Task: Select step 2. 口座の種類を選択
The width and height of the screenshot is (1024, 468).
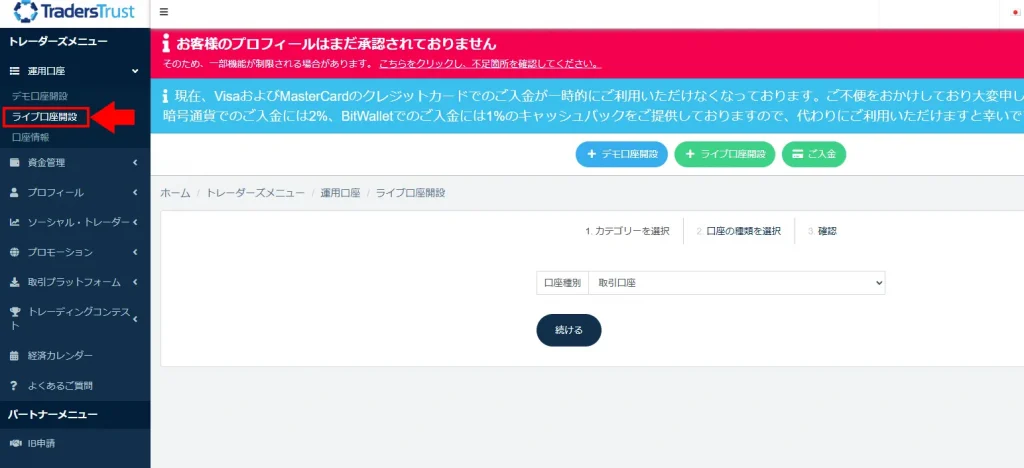Action: click(x=739, y=231)
